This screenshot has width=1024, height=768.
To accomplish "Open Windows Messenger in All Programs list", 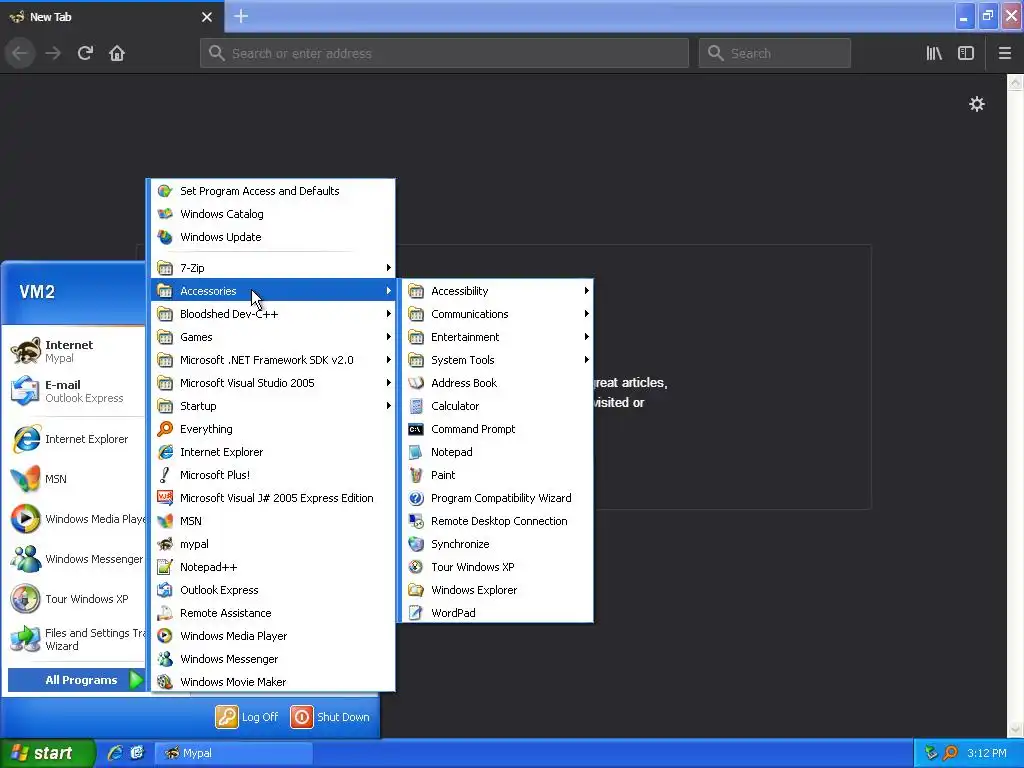I will pyautogui.click(x=273, y=659).
